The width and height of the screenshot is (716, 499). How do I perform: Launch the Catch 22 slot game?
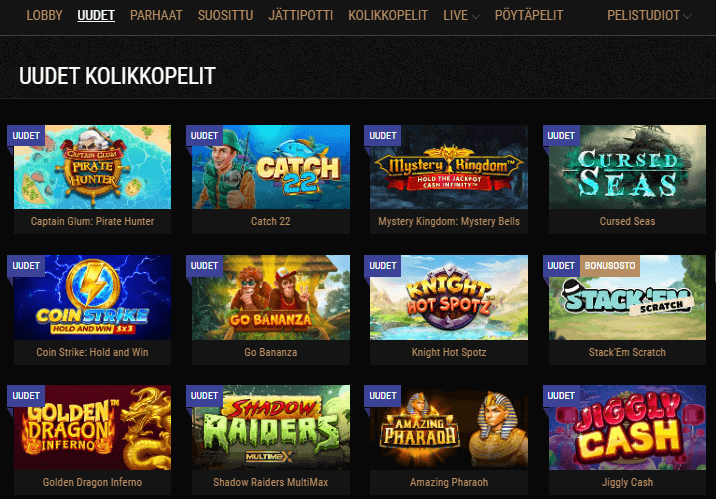point(271,167)
